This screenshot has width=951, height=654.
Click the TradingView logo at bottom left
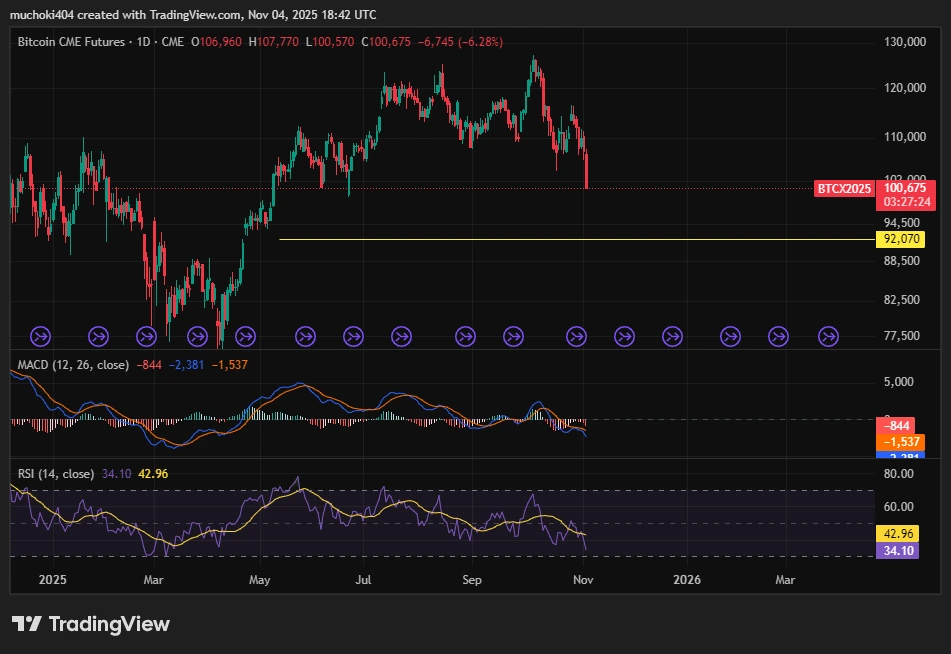[x=90, y=625]
